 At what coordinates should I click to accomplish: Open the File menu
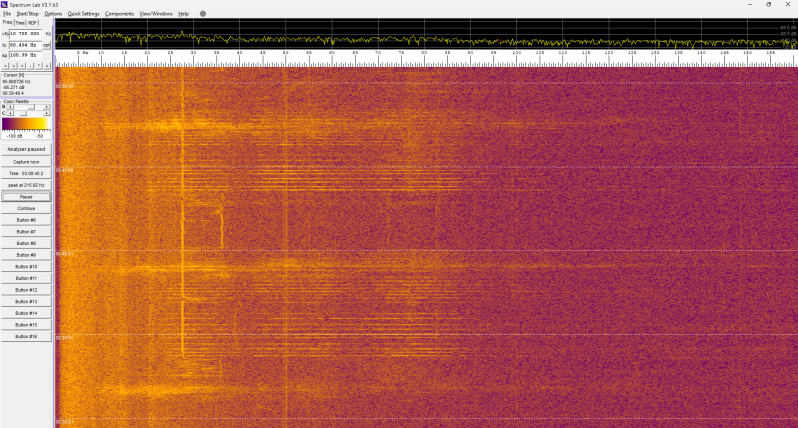click(x=7, y=14)
